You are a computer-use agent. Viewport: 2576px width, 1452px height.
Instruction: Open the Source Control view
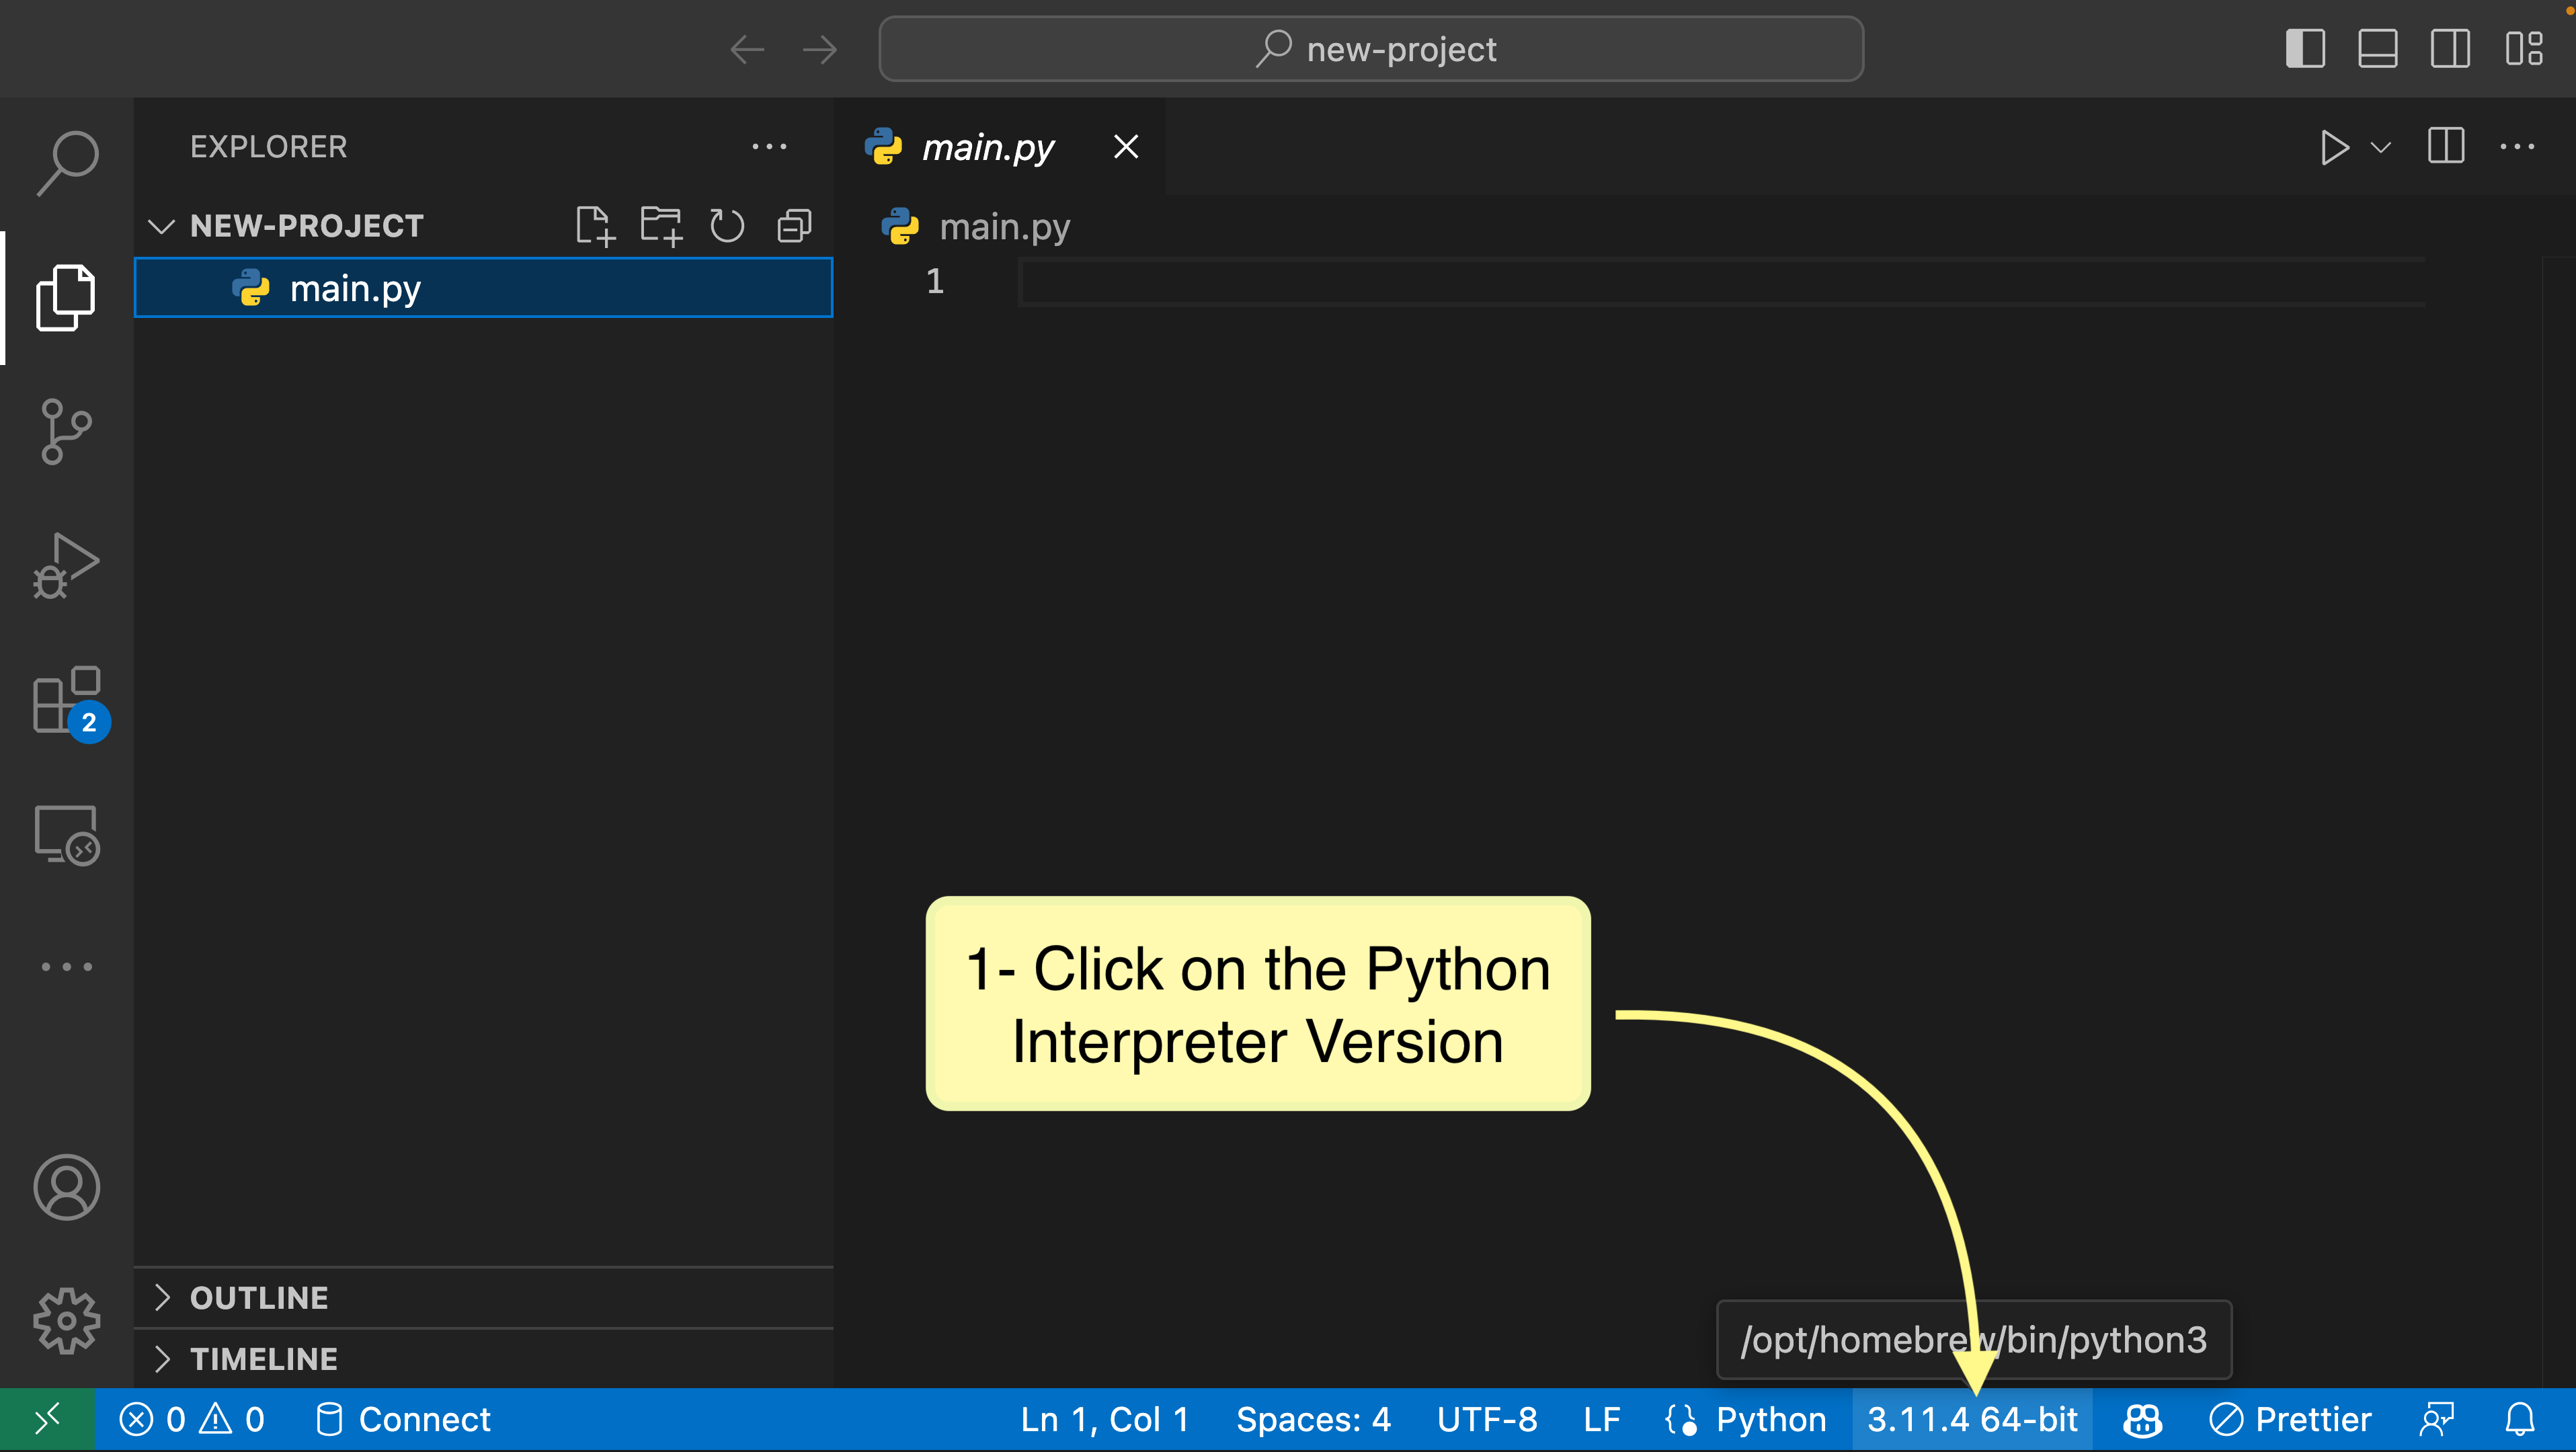click(x=67, y=432)
